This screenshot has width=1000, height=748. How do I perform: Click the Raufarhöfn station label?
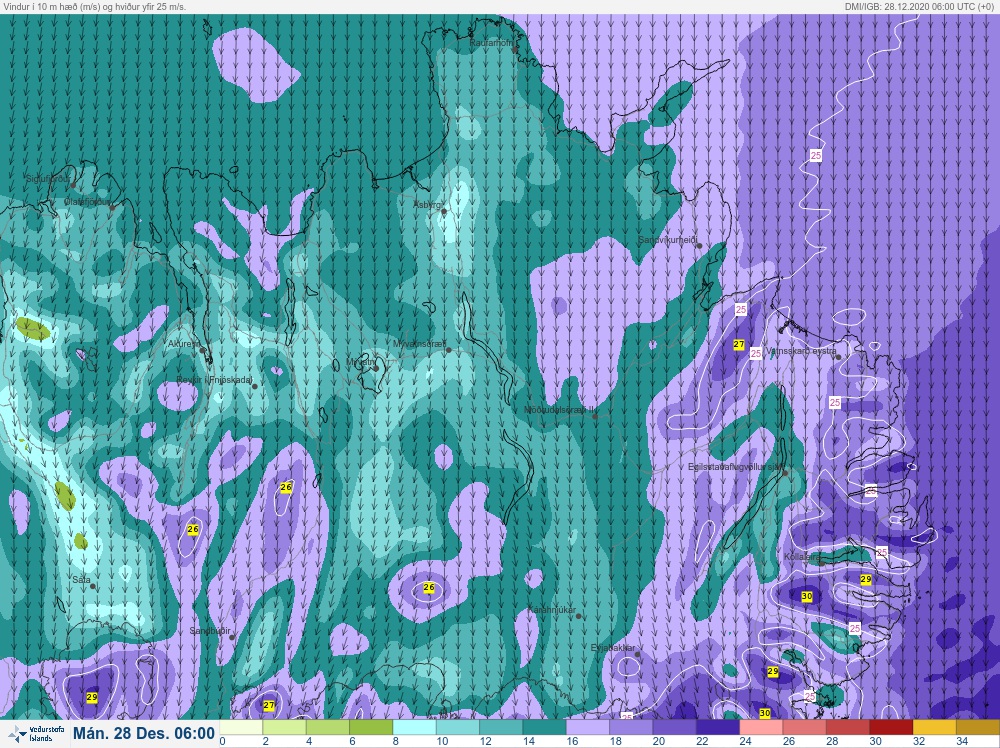[x=490, y=43]
